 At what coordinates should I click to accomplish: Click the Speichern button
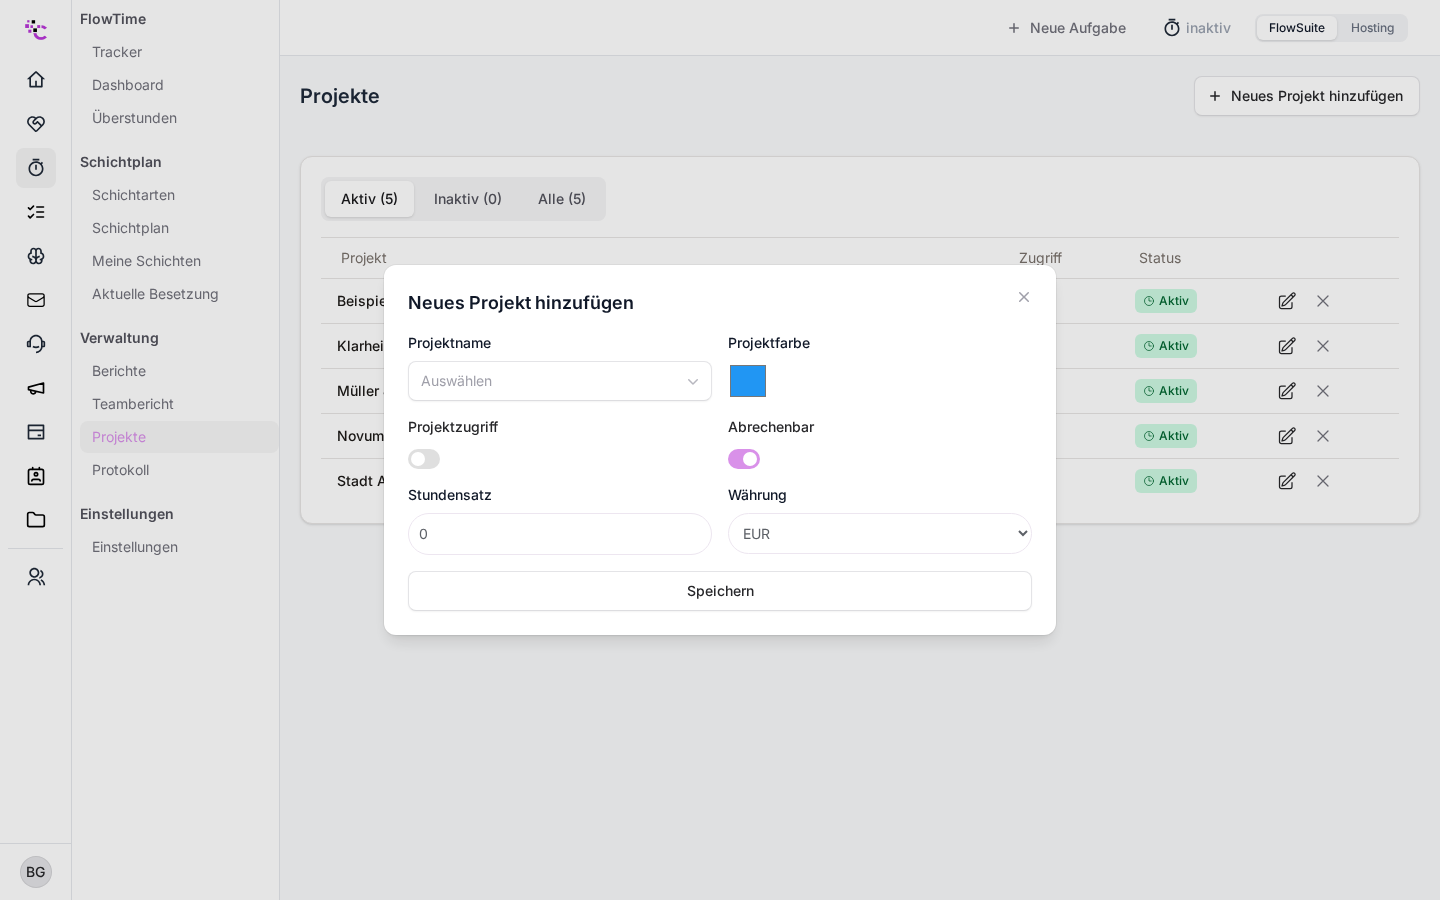click(720, 591)
